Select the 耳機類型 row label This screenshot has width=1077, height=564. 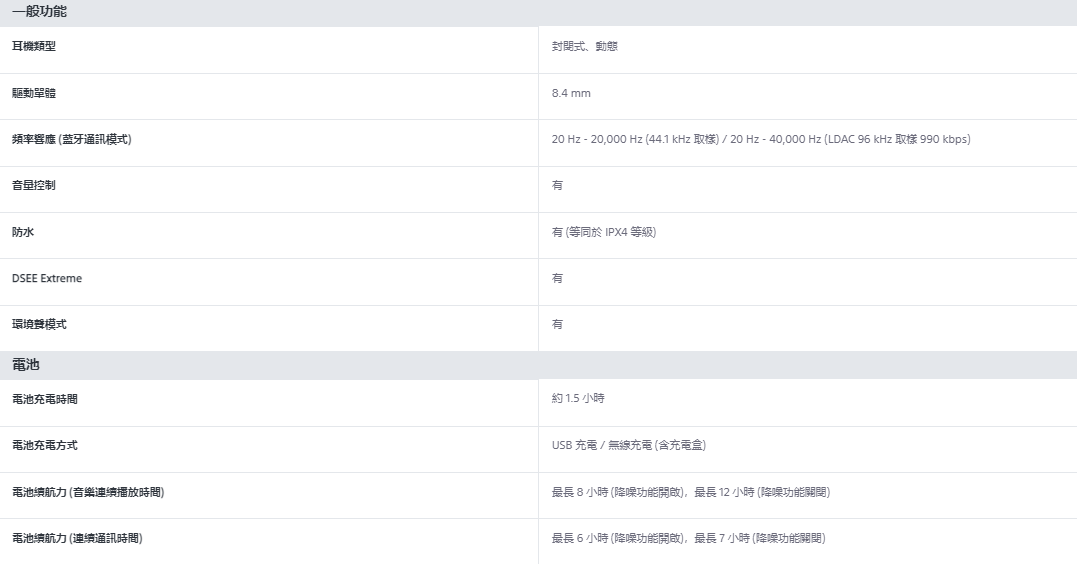pyautogui.click(x=34, y=47)
